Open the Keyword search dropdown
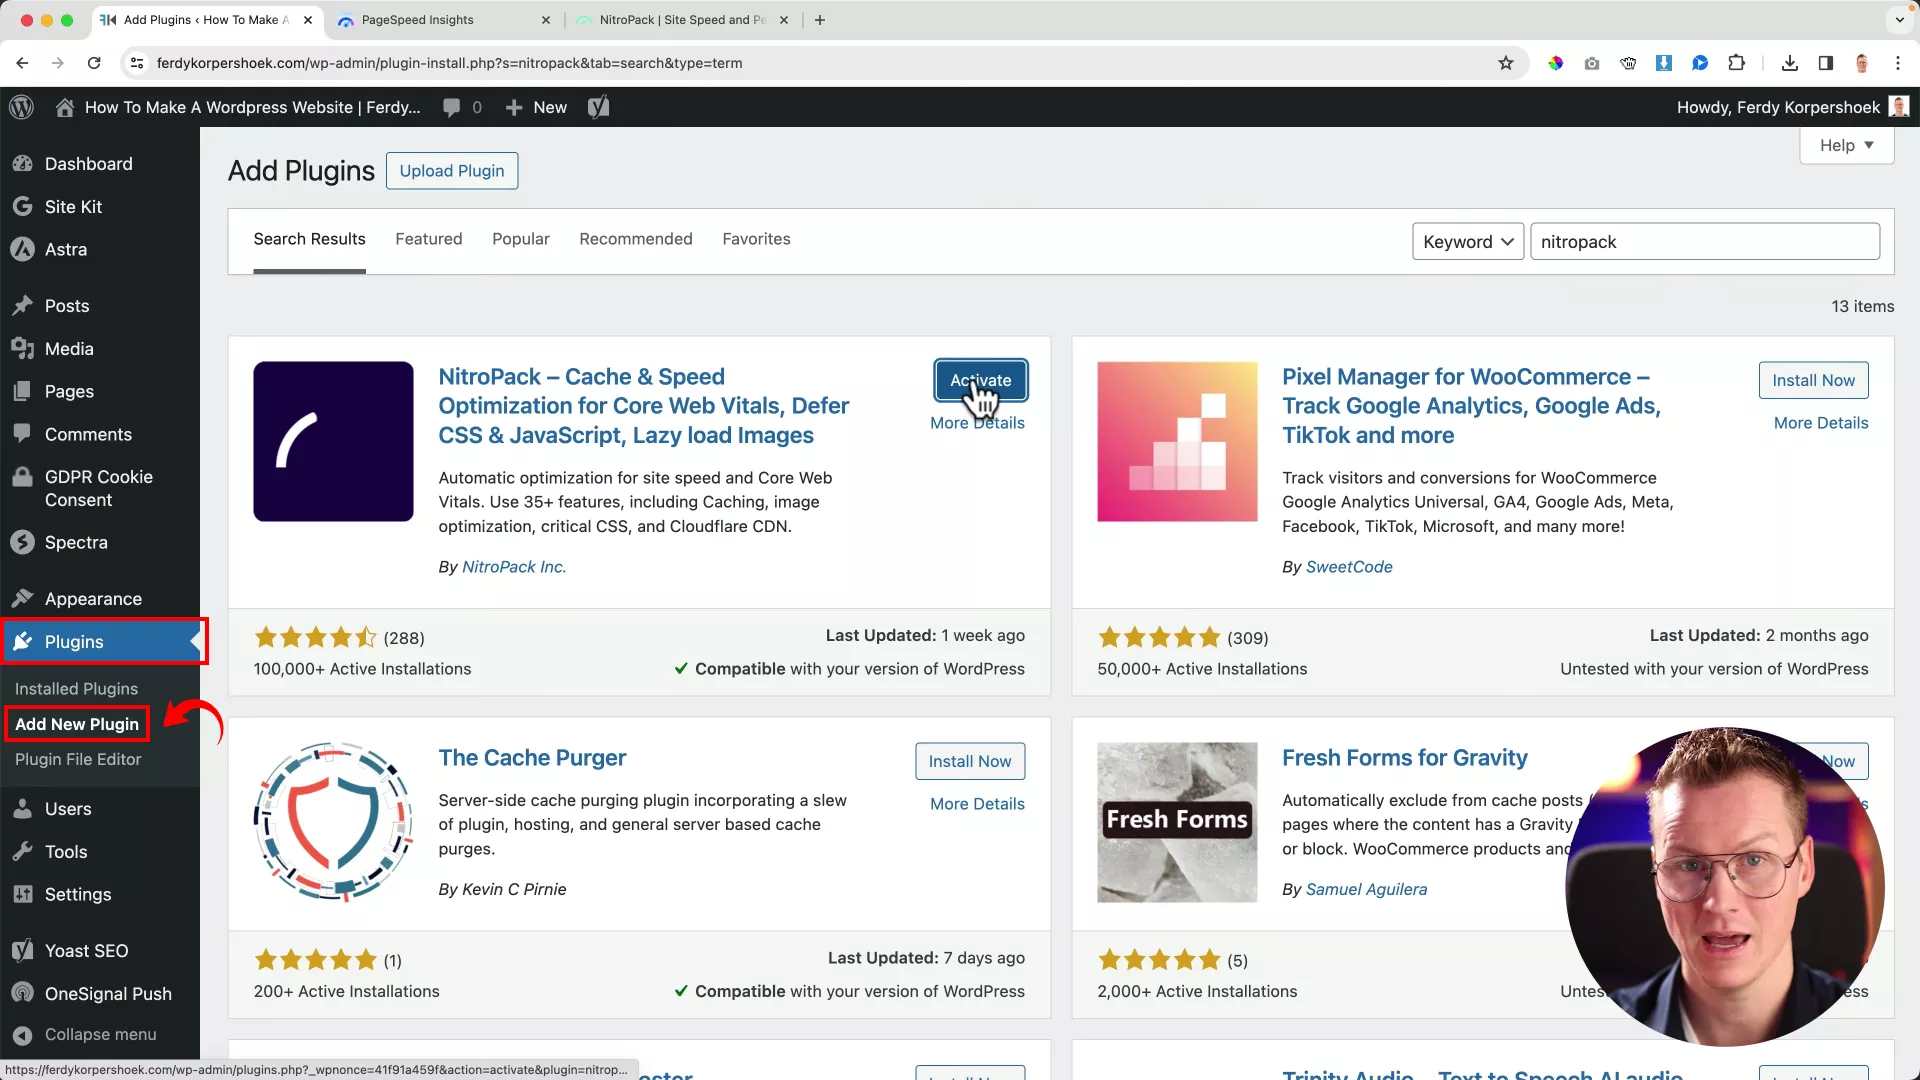Screen dimensions: 1920x1080 click(1467, 241)
